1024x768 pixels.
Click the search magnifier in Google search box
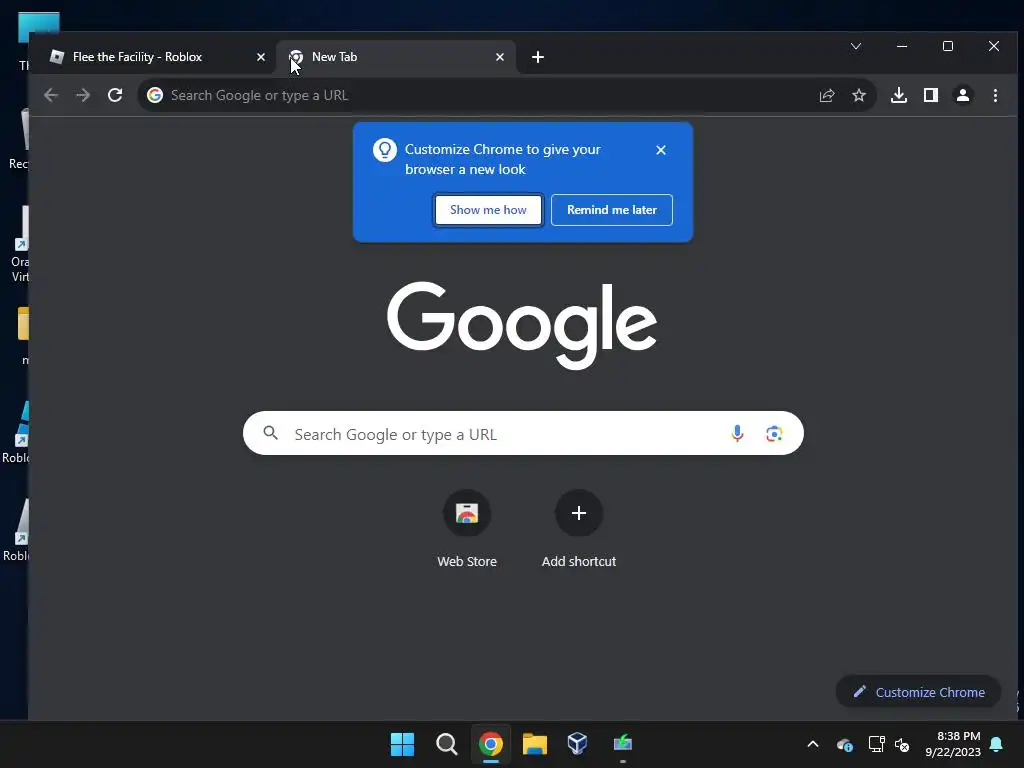click(x=270, y=433)
